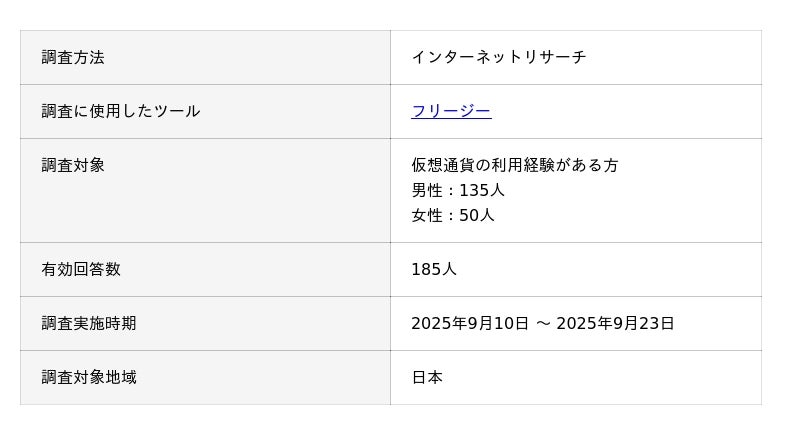Click the 135人 male count
The height and width of the screenshot is (435, 800).
tap(482, 190)
